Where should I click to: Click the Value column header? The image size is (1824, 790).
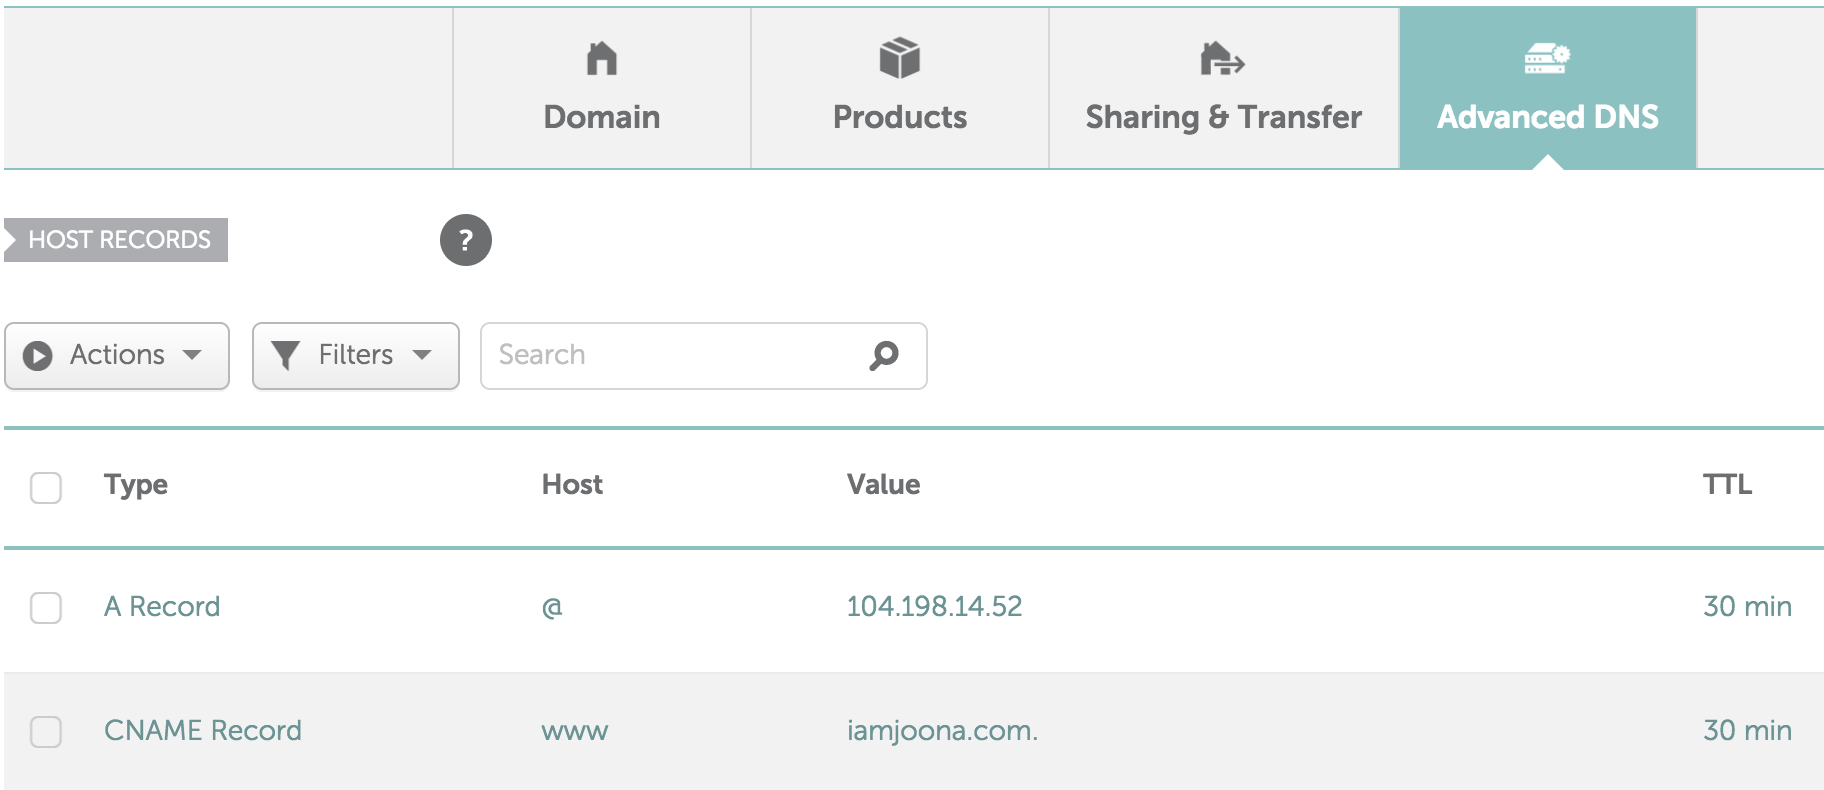[883, 484]
